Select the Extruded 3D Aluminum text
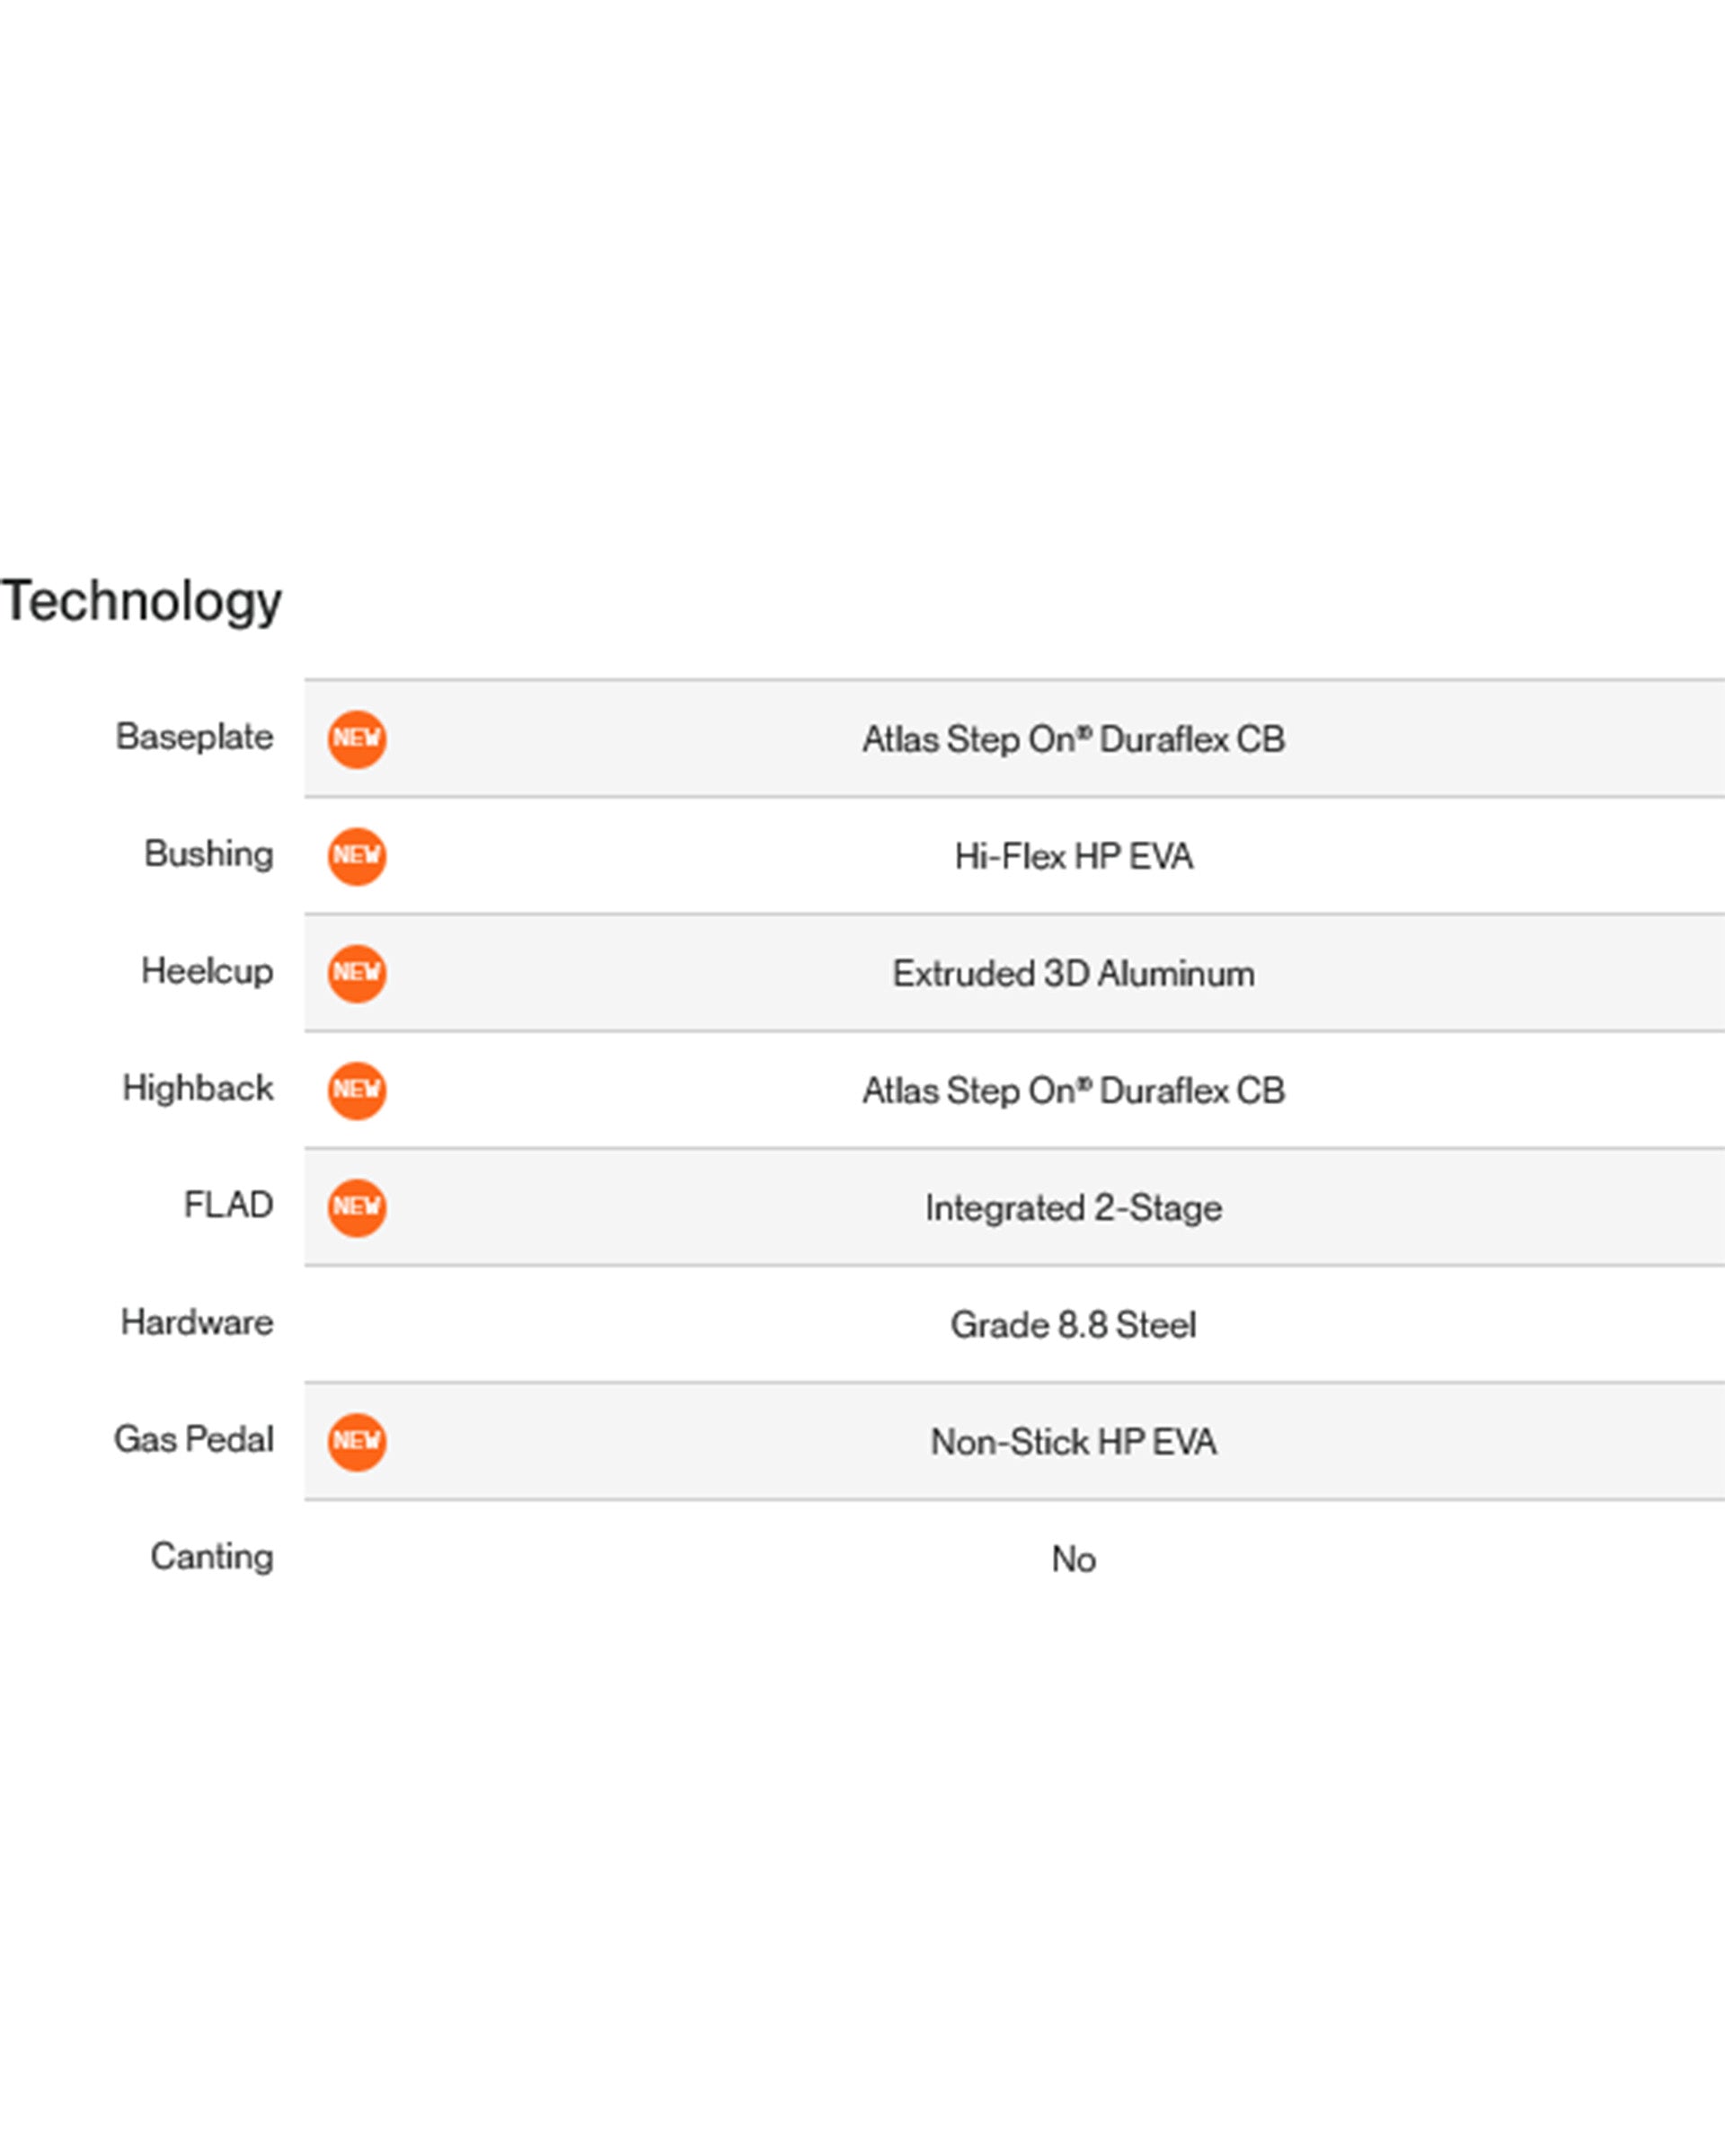 click(1073, 974)
